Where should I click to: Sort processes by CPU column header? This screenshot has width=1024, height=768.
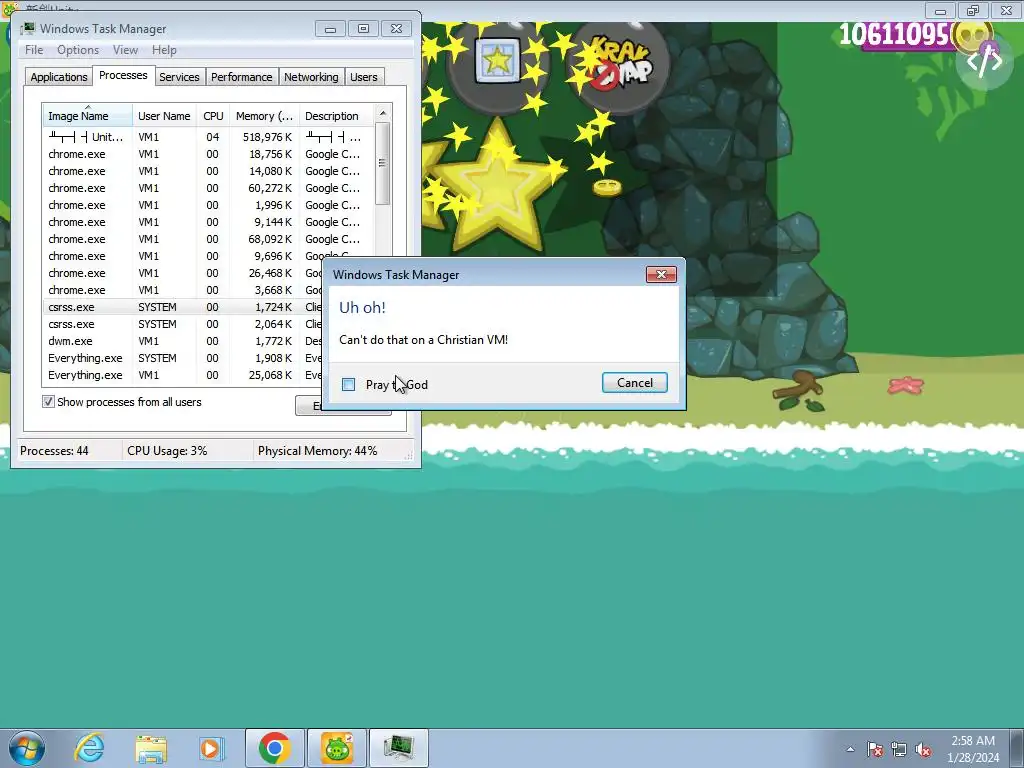tap(213, 116)
